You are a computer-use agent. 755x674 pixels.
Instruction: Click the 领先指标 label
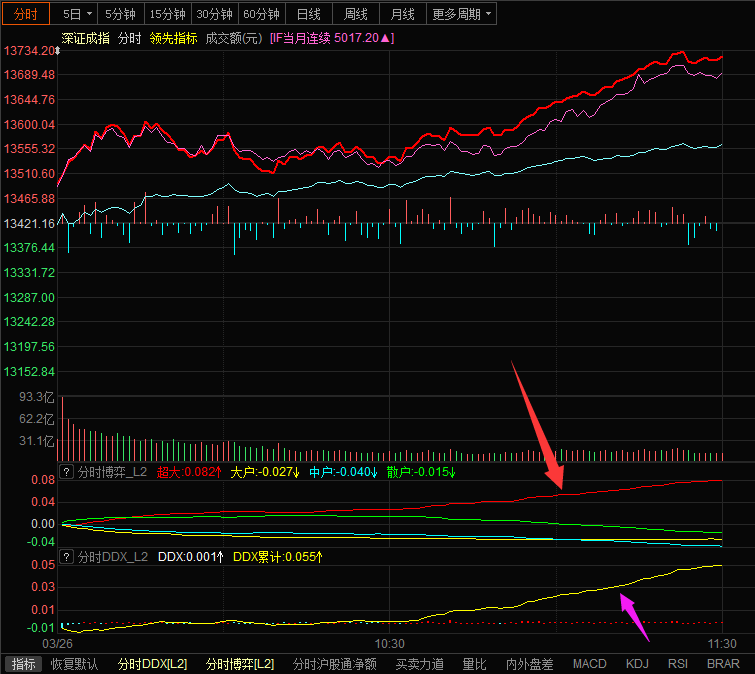coord(173,38)
